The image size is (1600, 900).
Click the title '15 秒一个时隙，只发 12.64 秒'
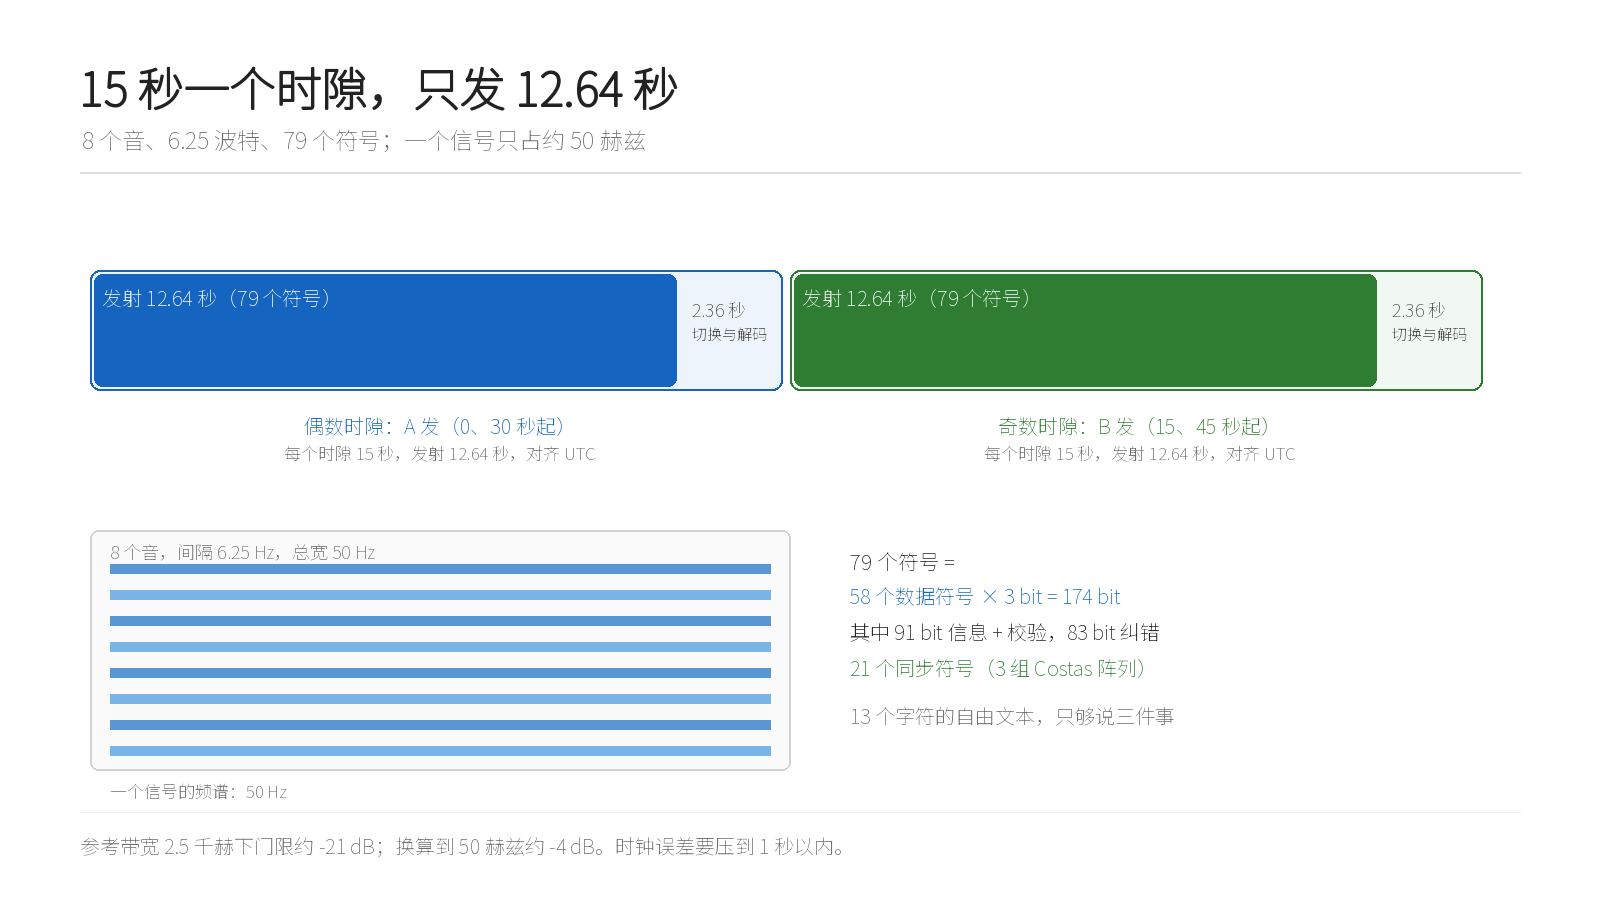[x=379, y=90]
